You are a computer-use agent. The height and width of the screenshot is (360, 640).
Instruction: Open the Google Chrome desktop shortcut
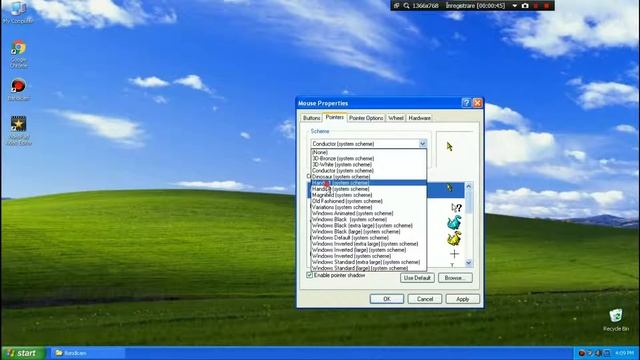(x=18, y=53)
